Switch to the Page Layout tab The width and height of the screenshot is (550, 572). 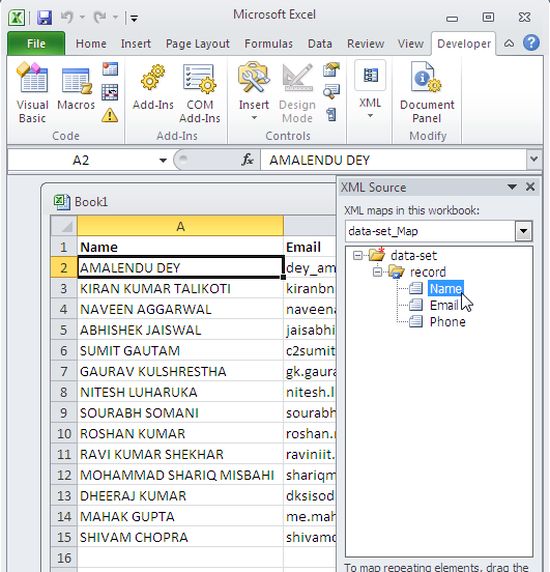pyautogui.click(x=198, y=43)
